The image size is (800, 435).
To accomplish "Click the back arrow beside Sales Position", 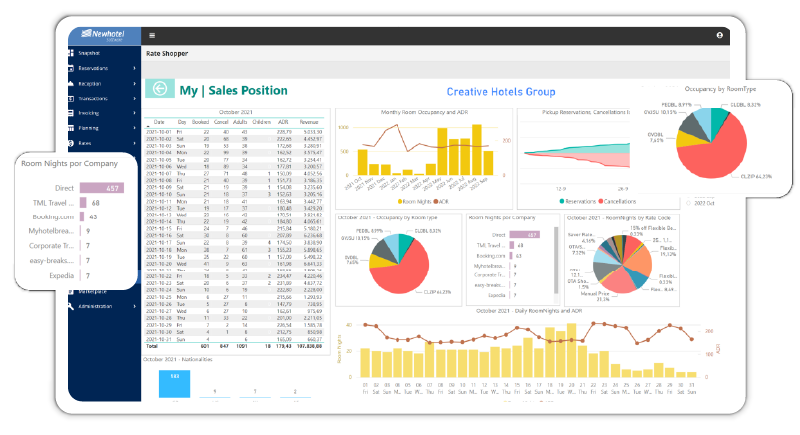I will coord(160,89).
